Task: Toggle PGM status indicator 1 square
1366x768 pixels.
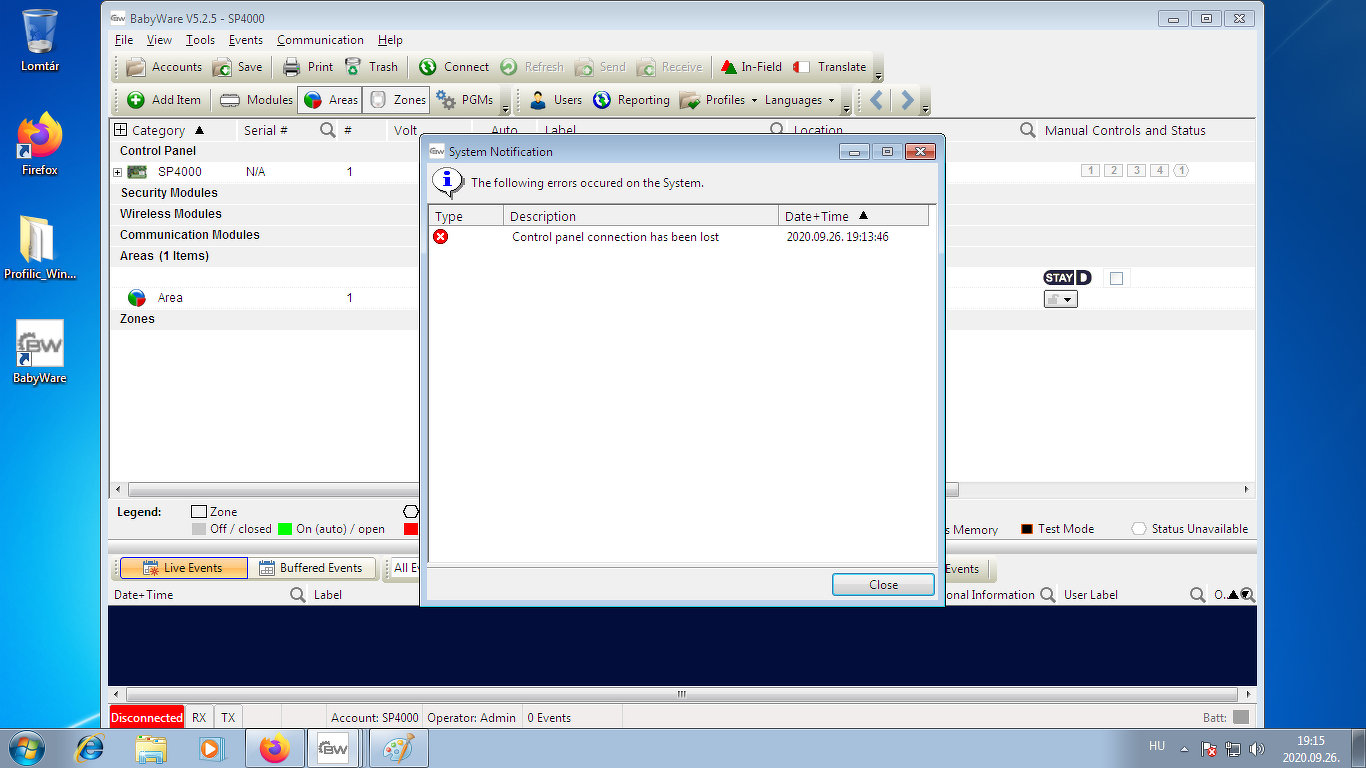Action: 1091,171
